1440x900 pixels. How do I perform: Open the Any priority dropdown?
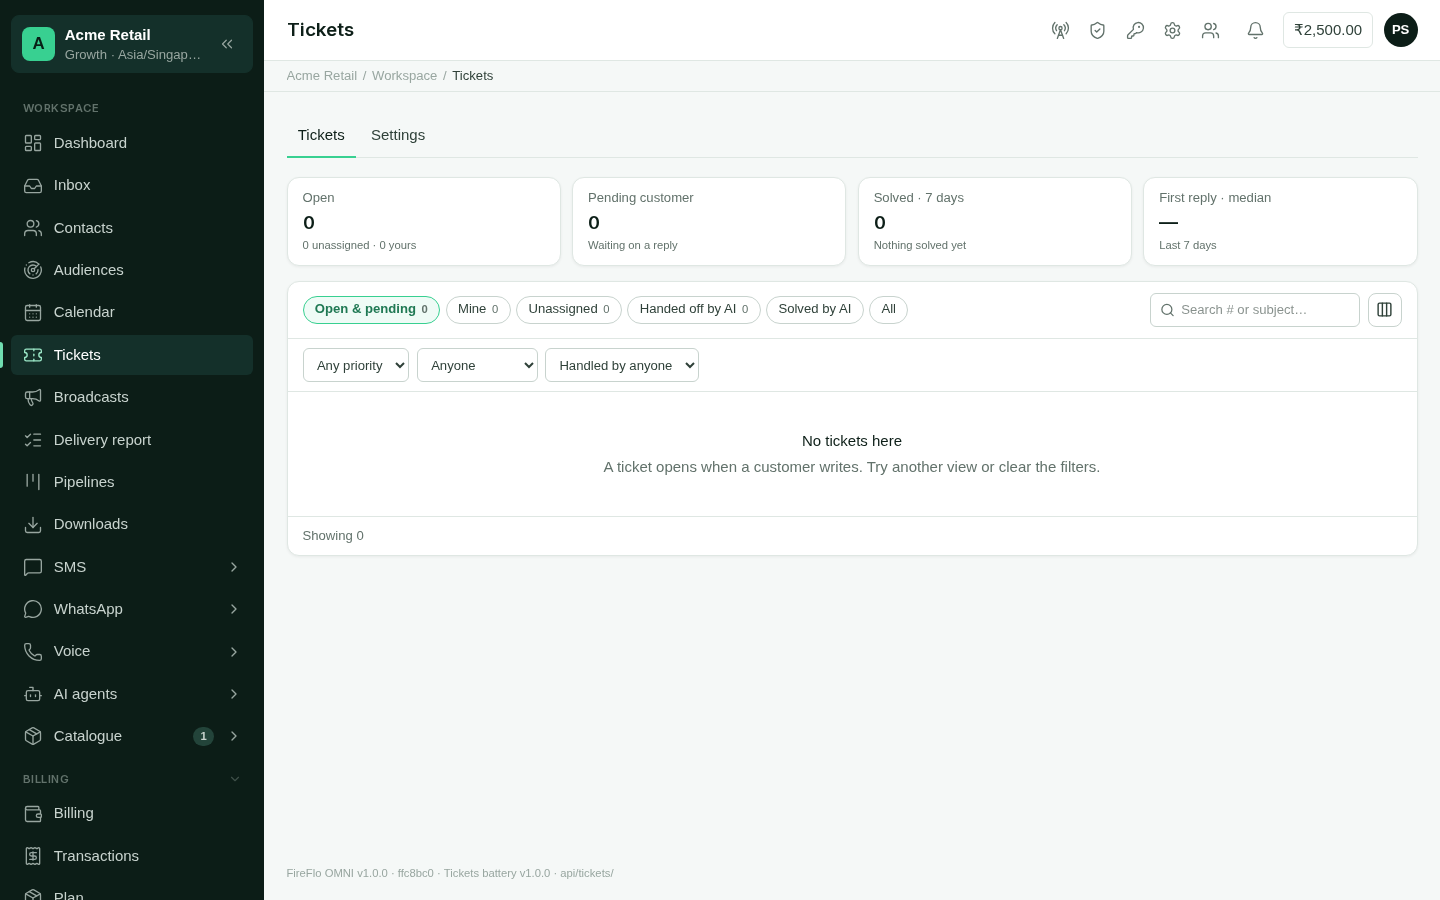tap(356, 365)
